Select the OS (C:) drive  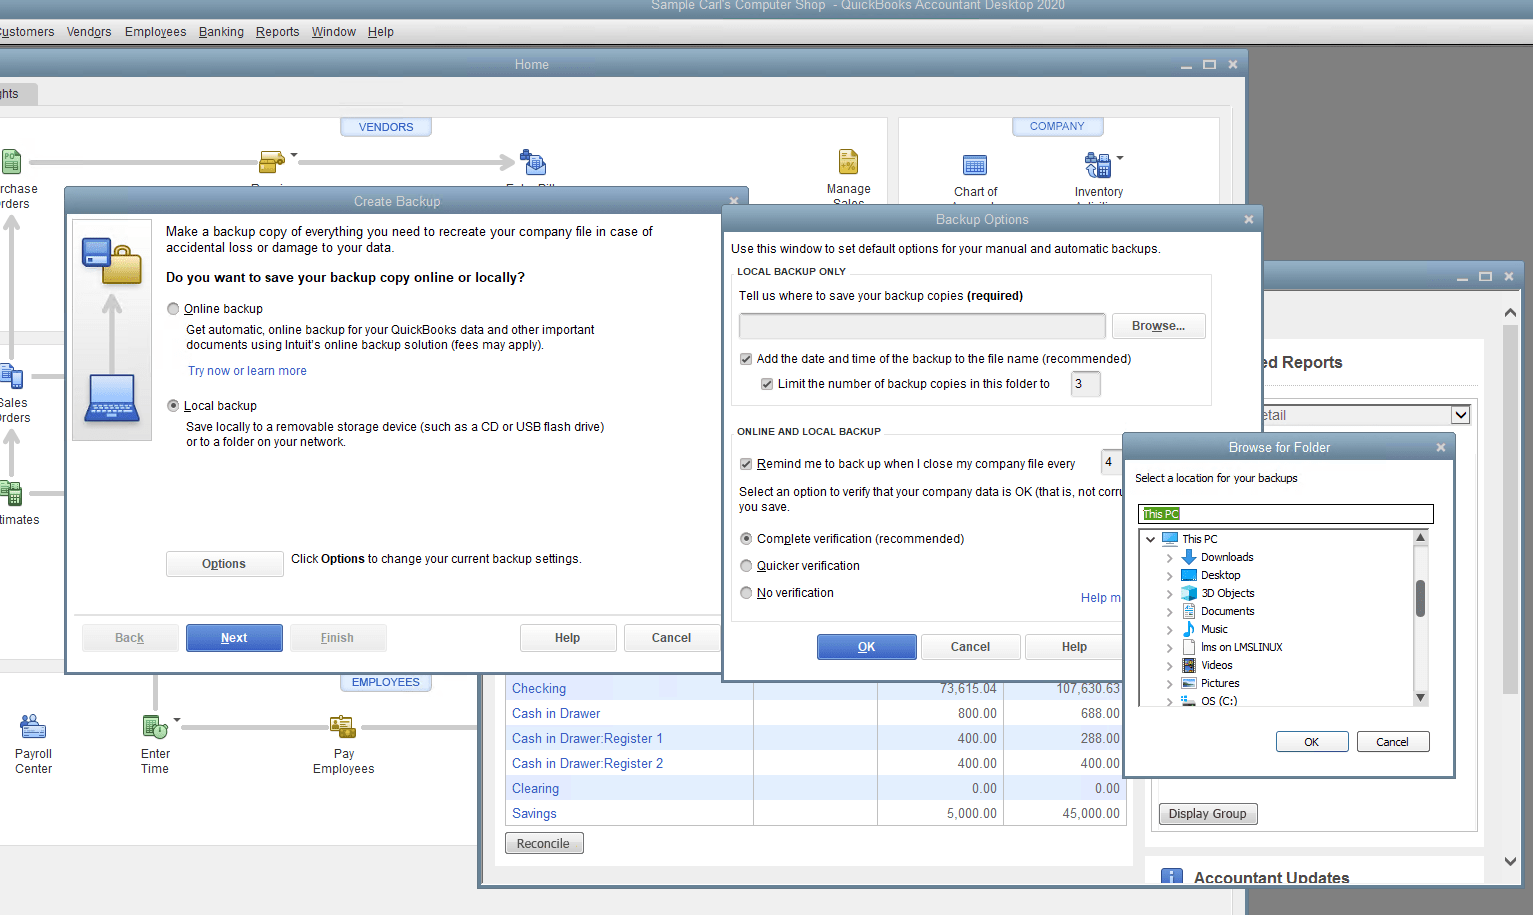tap(1218, 701)
